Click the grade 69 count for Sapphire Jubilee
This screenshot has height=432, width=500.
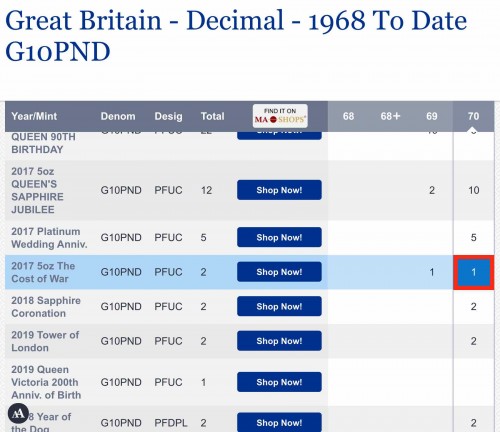tap(432, 190)
